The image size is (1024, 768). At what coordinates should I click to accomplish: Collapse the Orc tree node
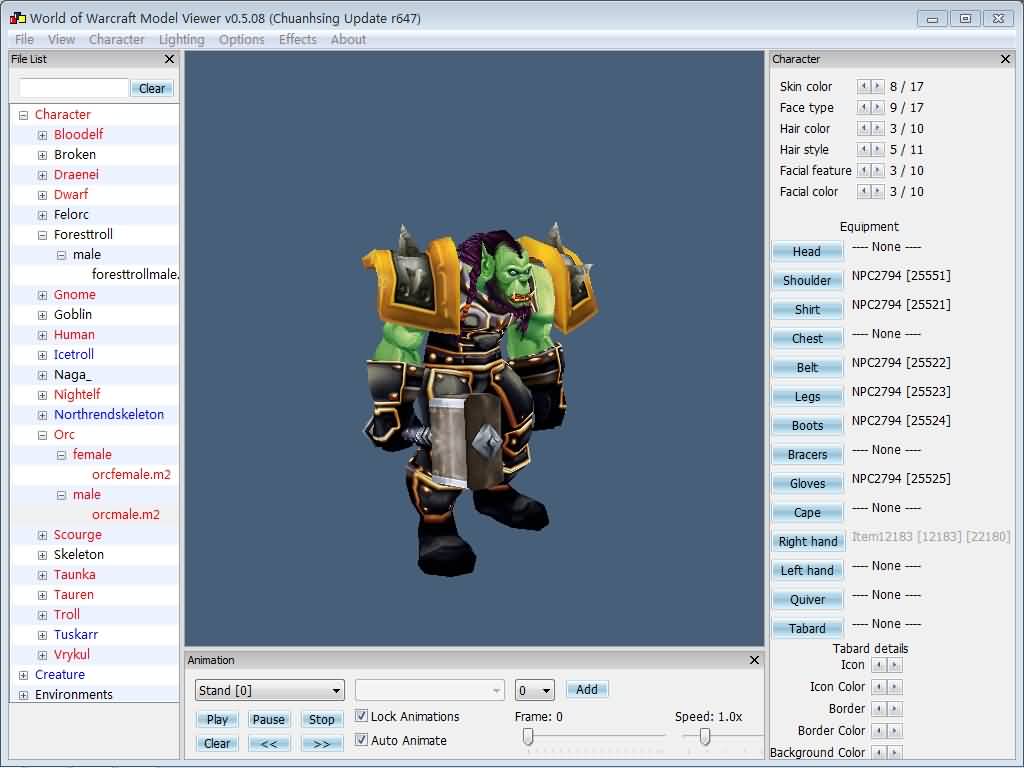(42, 435)
